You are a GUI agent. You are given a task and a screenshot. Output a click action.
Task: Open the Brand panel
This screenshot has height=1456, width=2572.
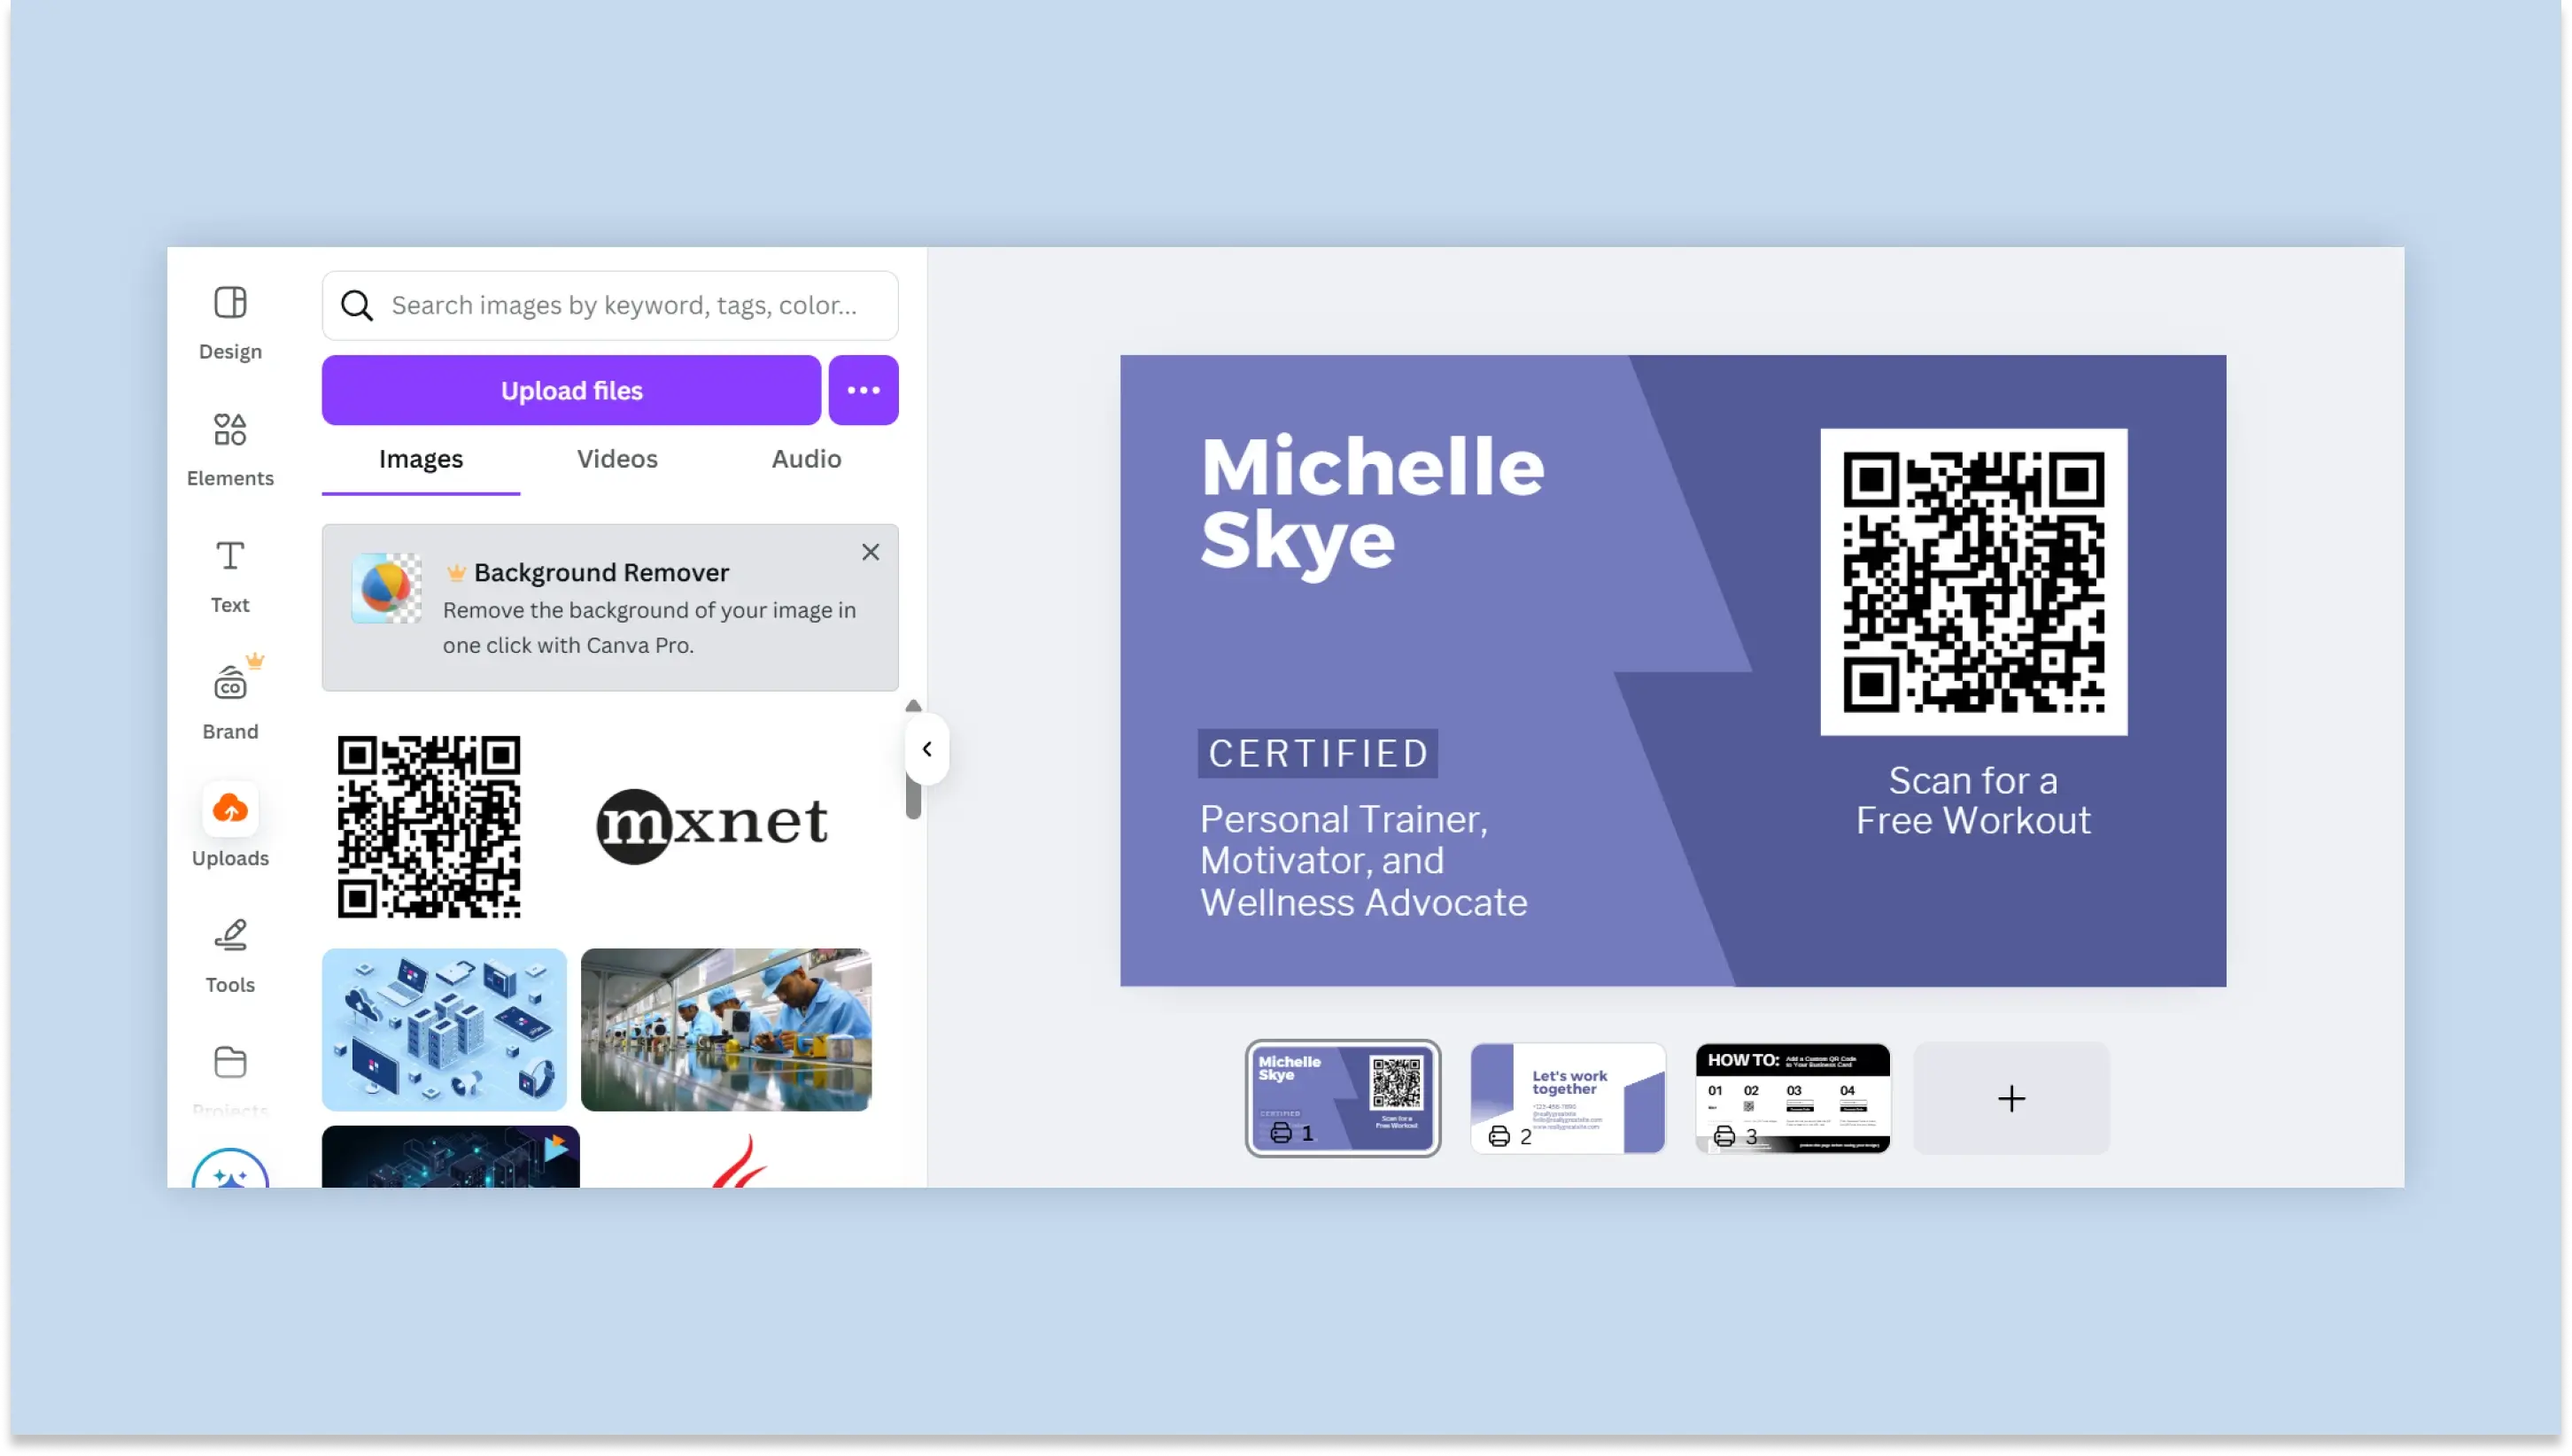[x=230, y=702]
